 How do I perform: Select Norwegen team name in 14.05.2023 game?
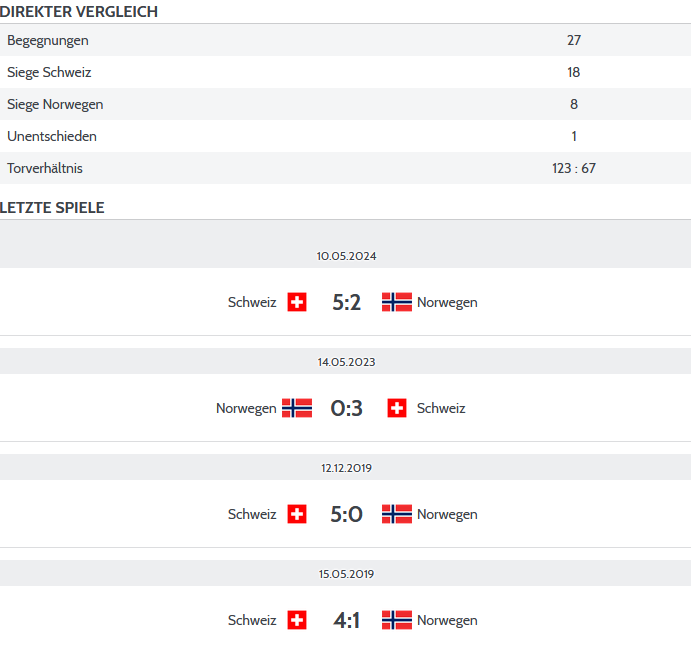click(x=246, y=409)
